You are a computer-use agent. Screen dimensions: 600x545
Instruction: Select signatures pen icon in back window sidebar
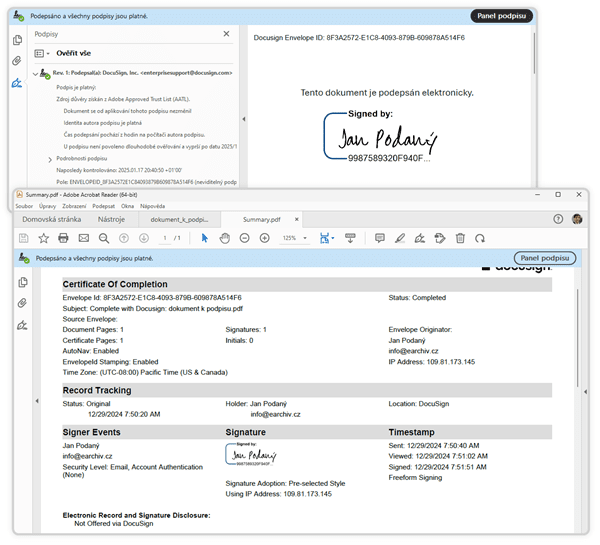17,83
